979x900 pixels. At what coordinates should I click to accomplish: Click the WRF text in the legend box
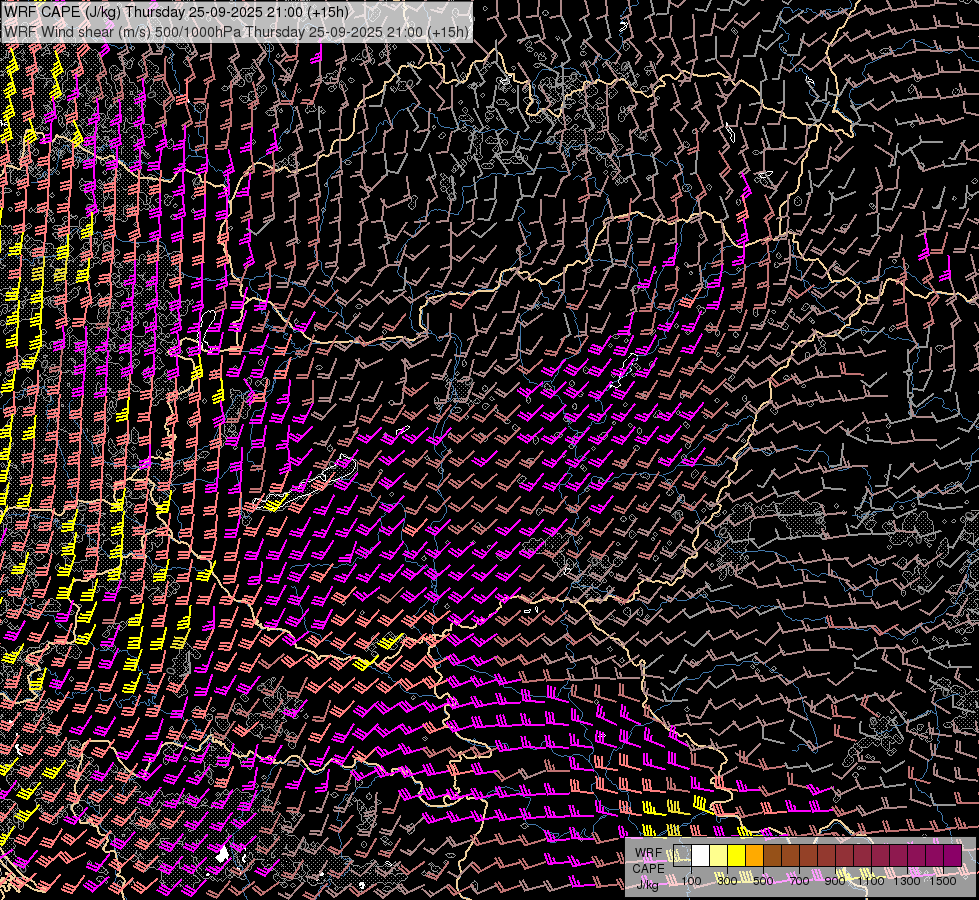point(648,852)
